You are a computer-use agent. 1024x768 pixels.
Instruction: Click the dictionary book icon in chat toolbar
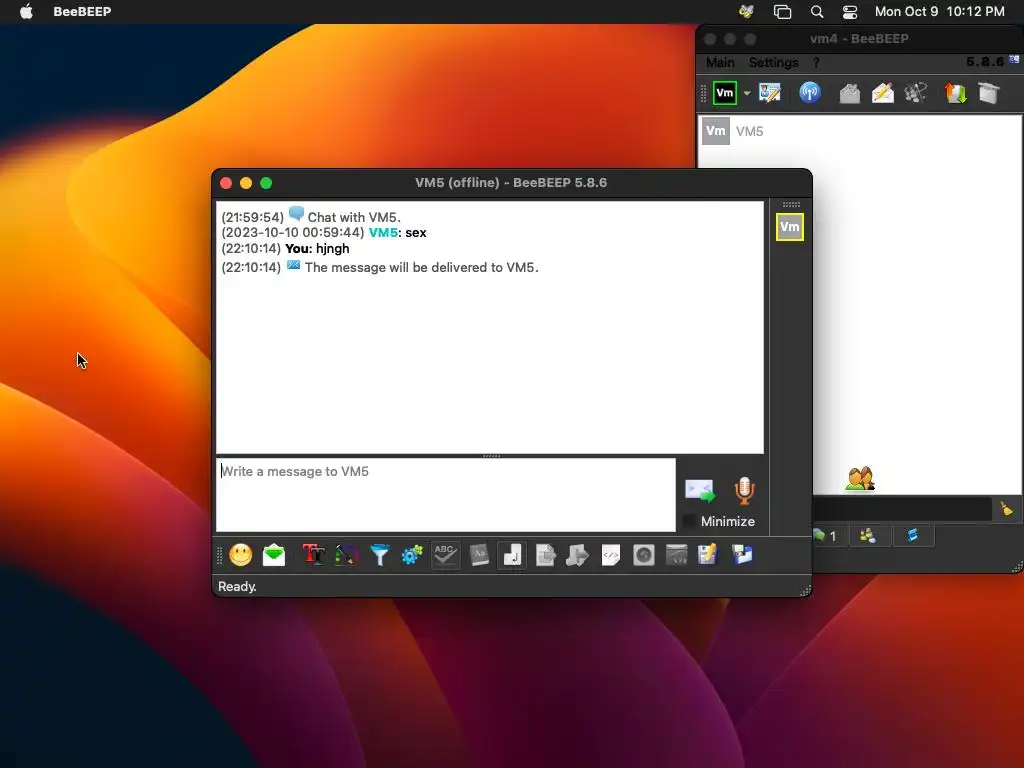479,555
